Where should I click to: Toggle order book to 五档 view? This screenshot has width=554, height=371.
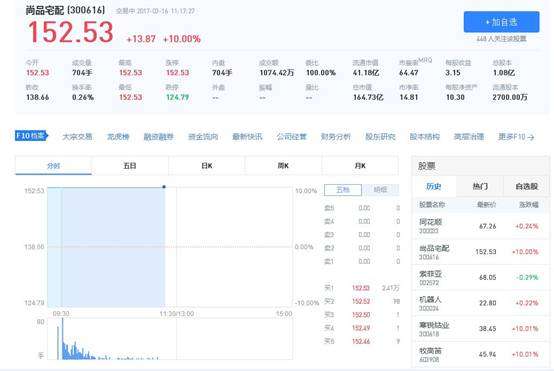[x=343, y=190]
